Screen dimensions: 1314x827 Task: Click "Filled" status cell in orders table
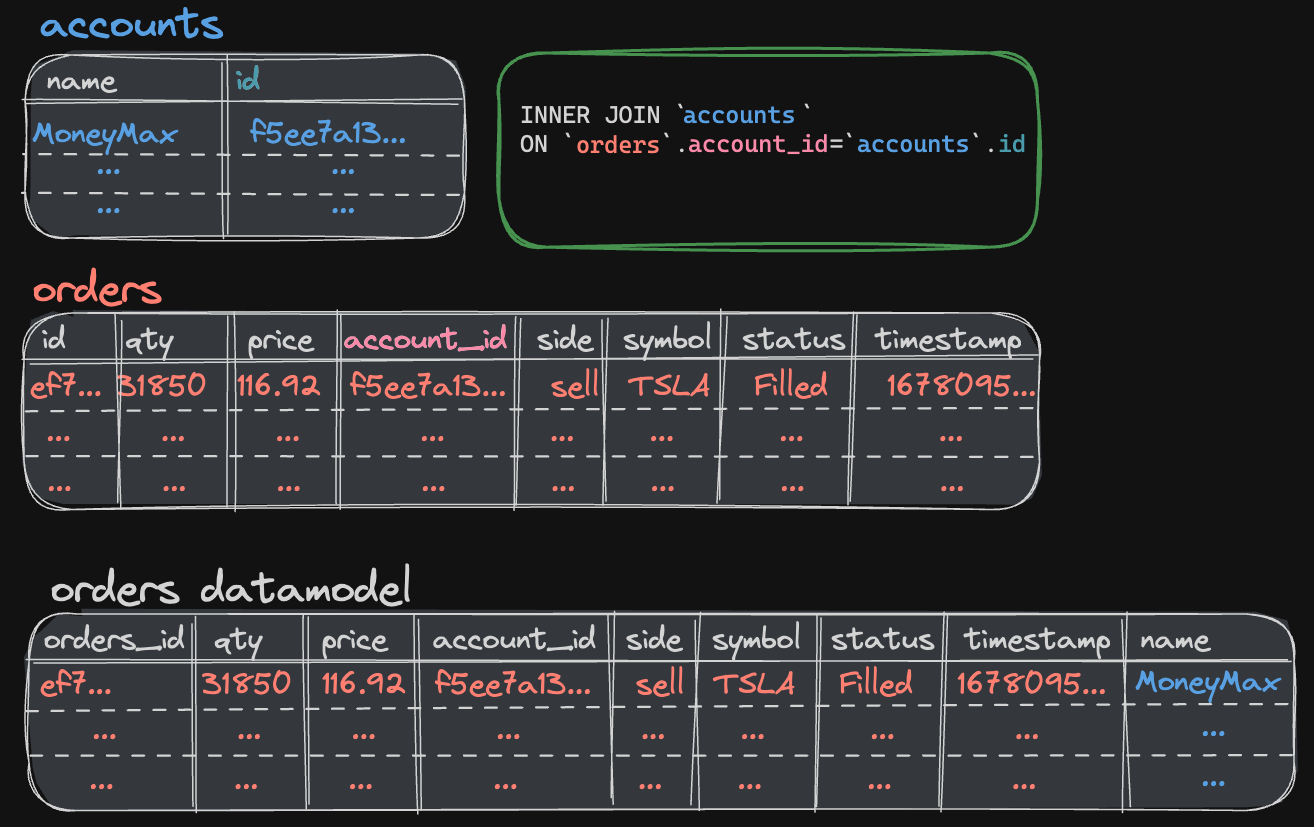[790, 386]
